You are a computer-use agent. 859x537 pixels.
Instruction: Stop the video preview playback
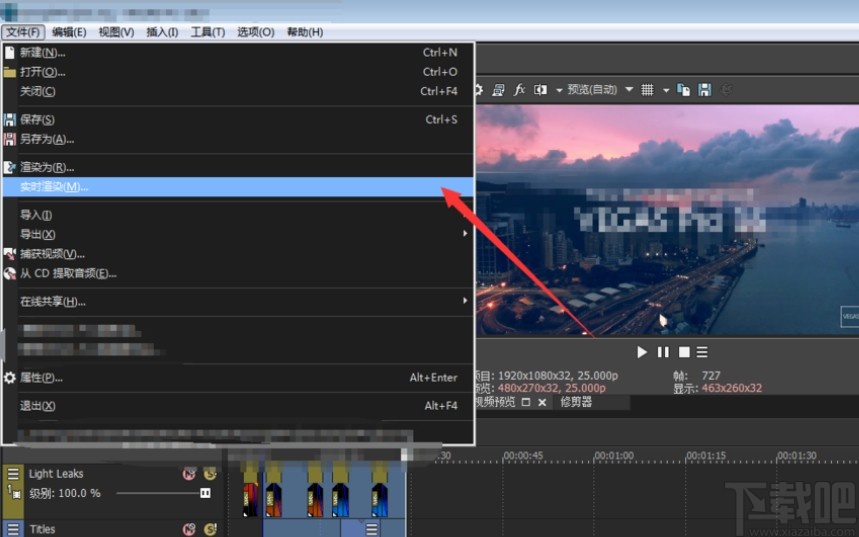click(684, 352)
